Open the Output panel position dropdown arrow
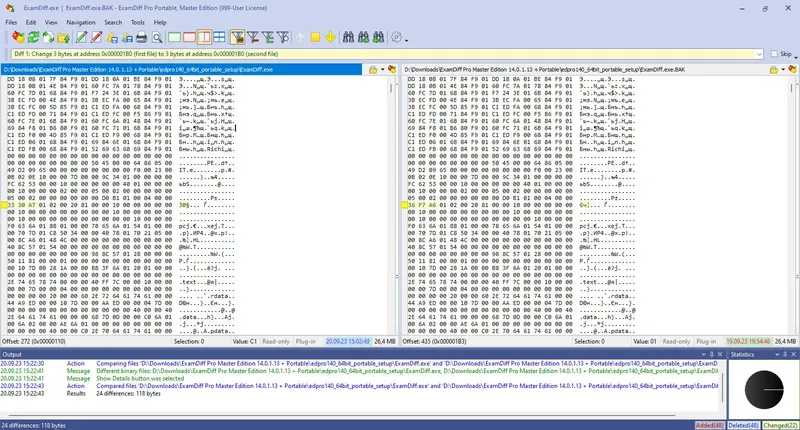The image size is (800, 430). coord(704,354)
